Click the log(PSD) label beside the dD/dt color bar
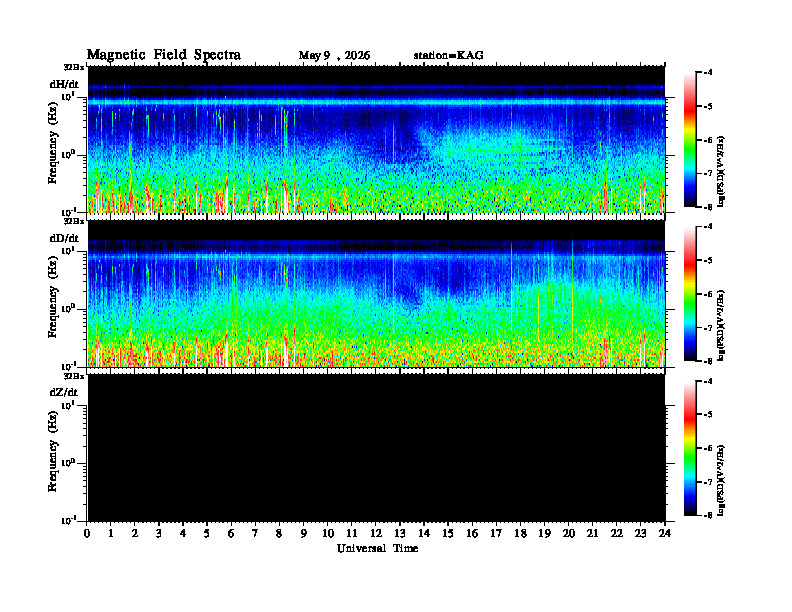The width and height of the screenshot is (792, 612). pos(721,326)
